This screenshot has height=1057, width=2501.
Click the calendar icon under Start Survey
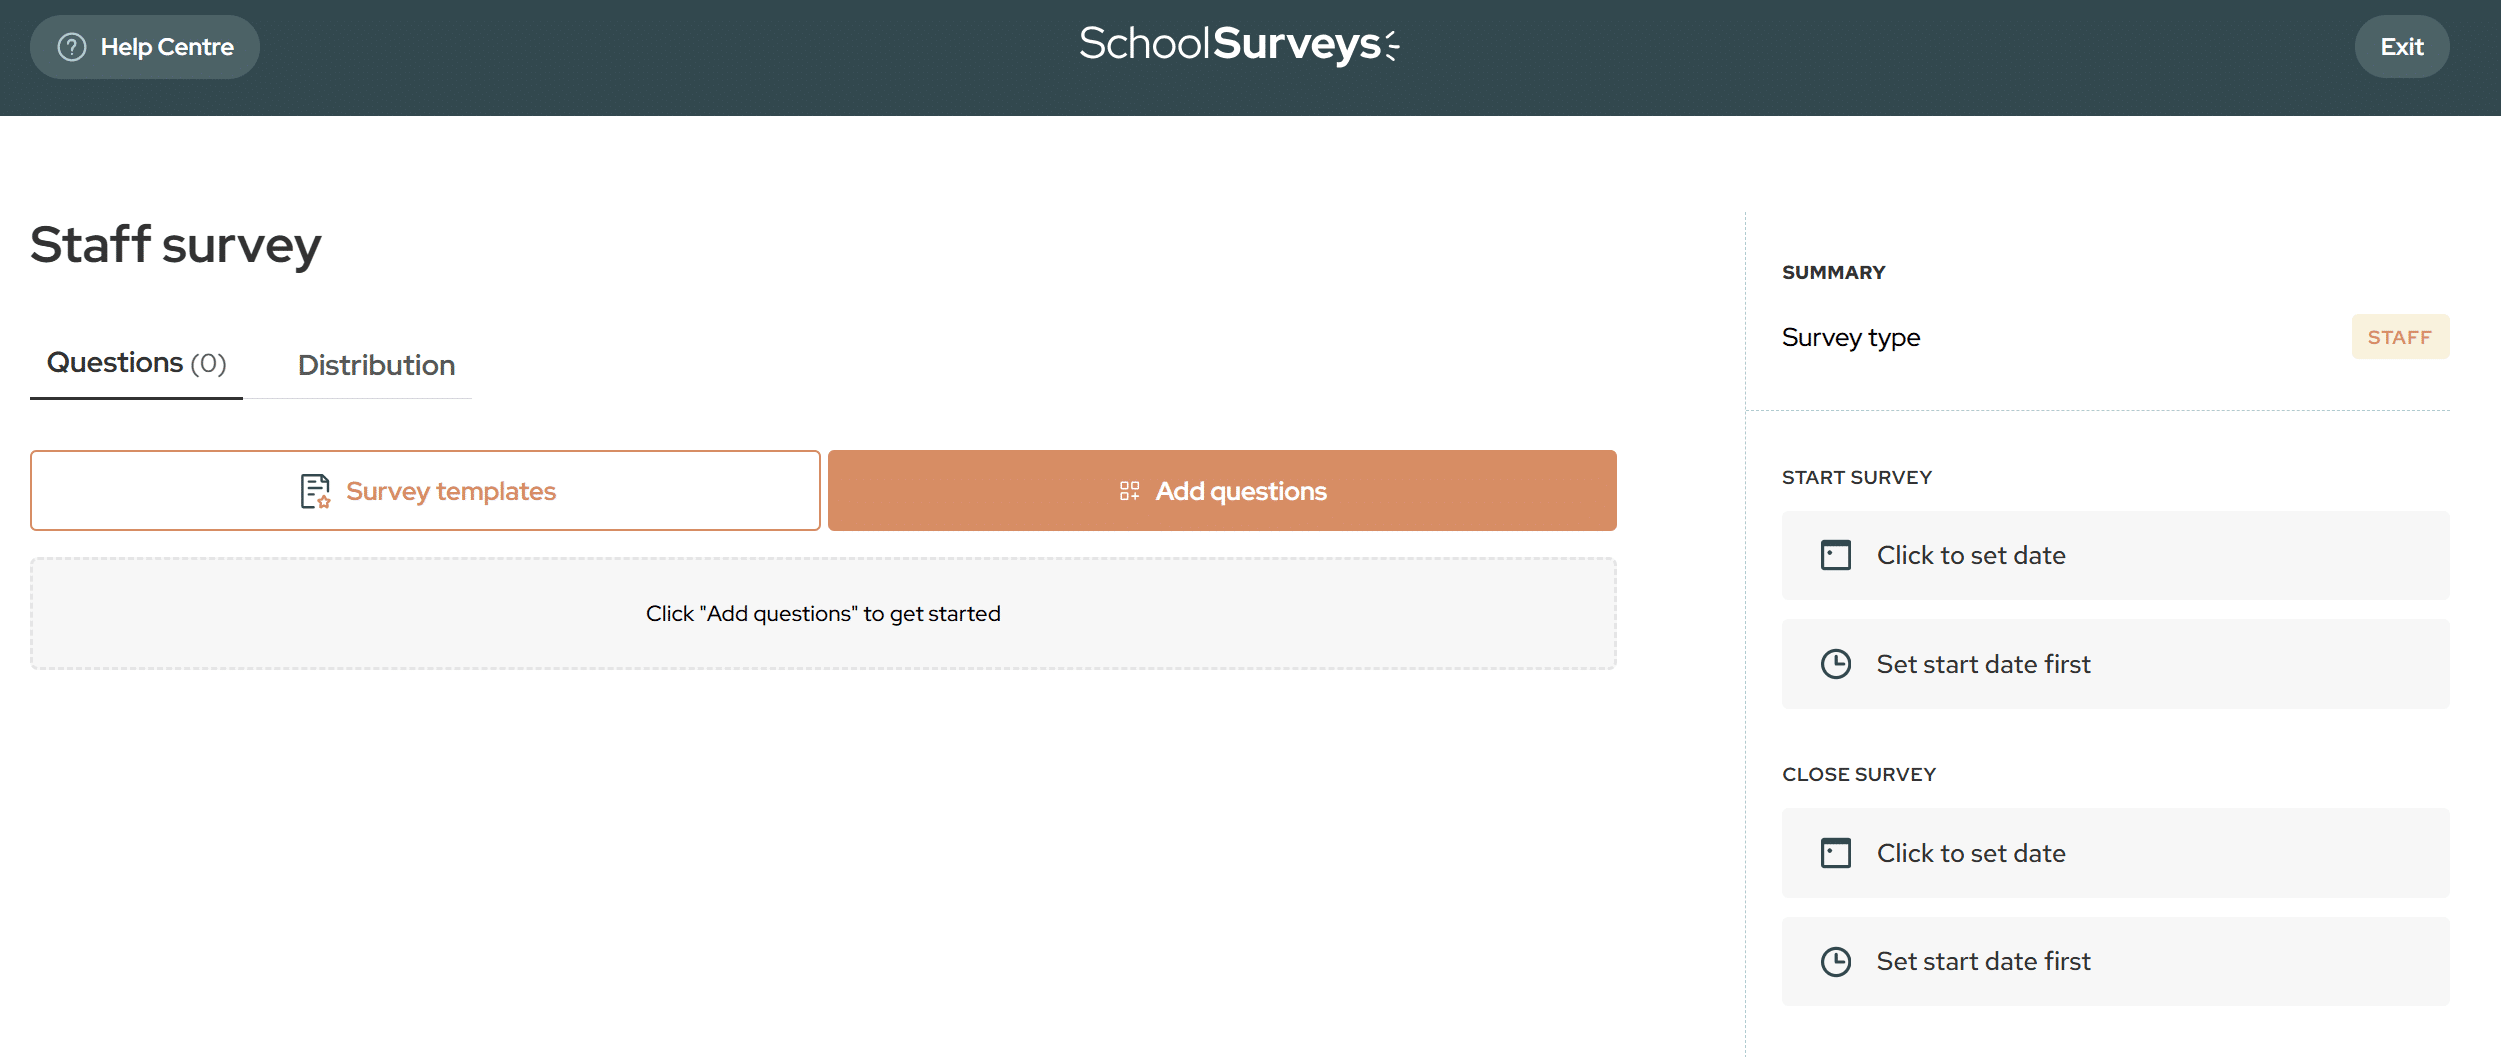click(1835, 555)
